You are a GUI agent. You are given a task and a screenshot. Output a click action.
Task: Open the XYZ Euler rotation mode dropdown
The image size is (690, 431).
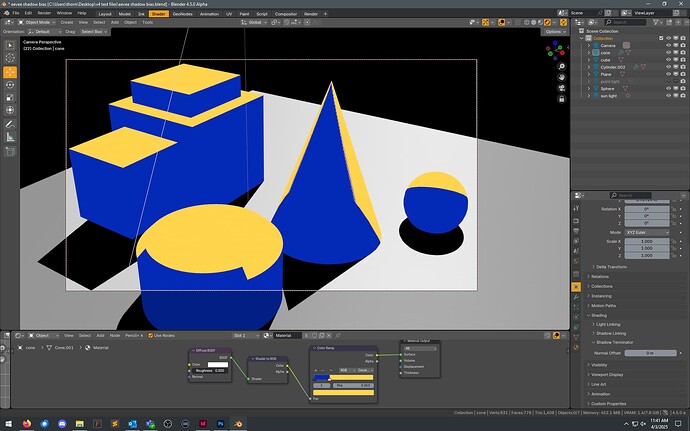[647, 232]
